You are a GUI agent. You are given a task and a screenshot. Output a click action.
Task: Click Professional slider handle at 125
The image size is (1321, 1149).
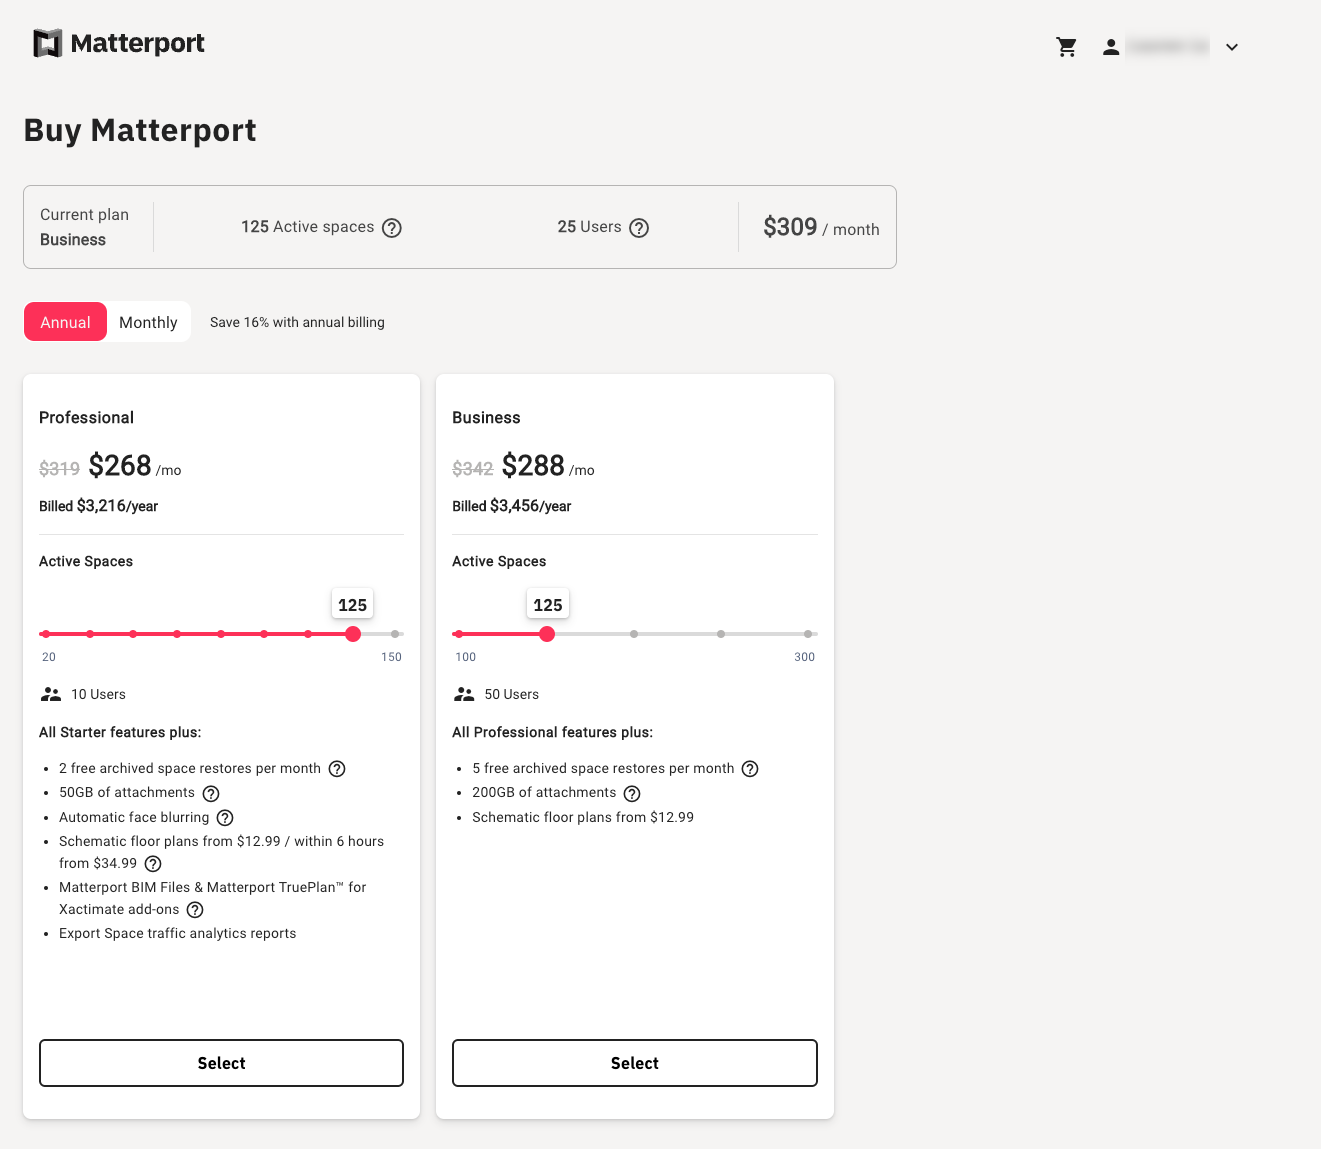[x=353, y=634]
